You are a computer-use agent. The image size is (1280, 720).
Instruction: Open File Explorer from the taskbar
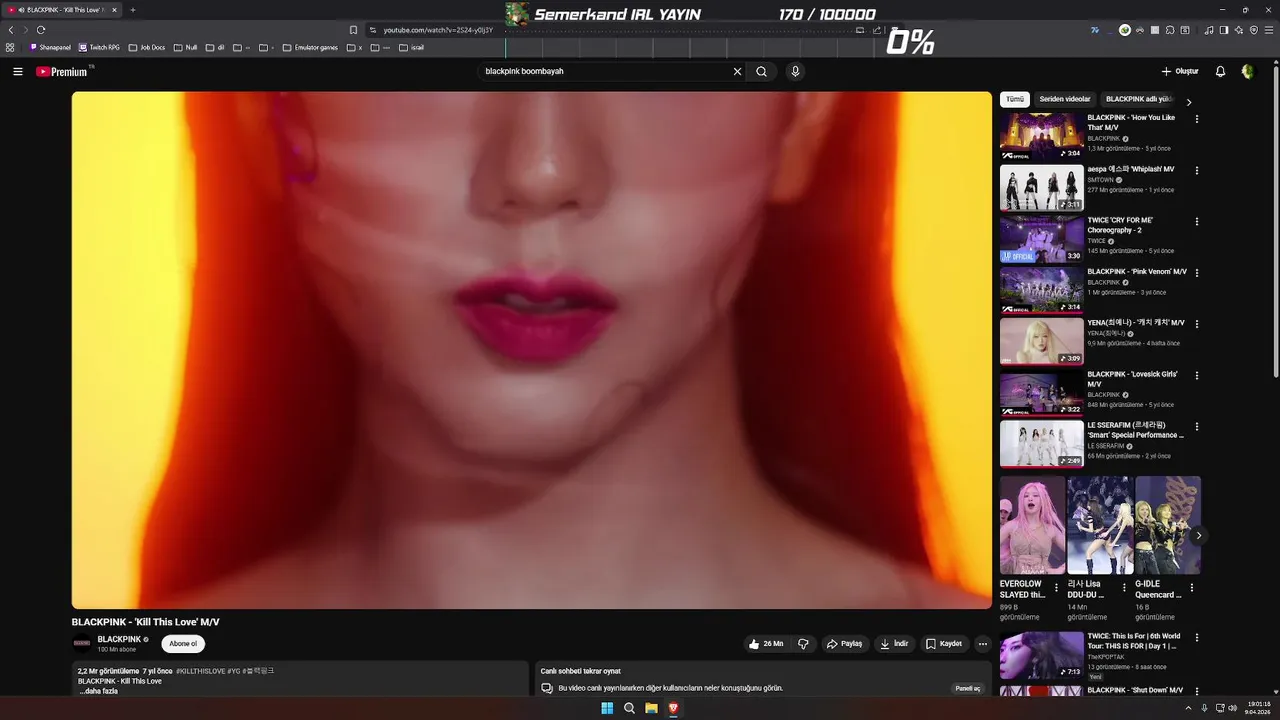click(x=651, y=708)
